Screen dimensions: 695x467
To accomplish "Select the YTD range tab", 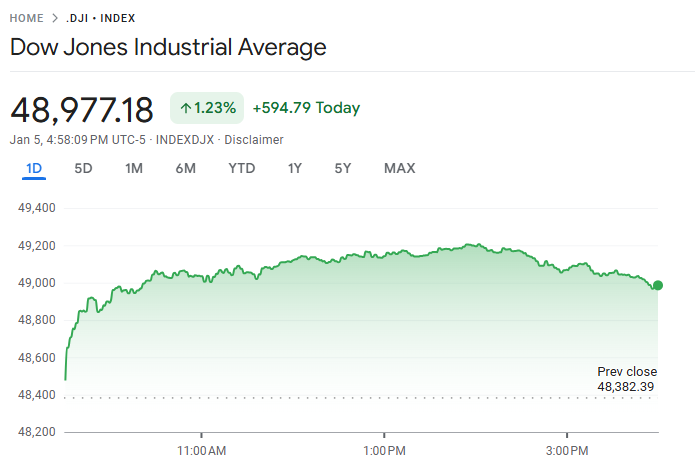I will click(x=242, y=169).
